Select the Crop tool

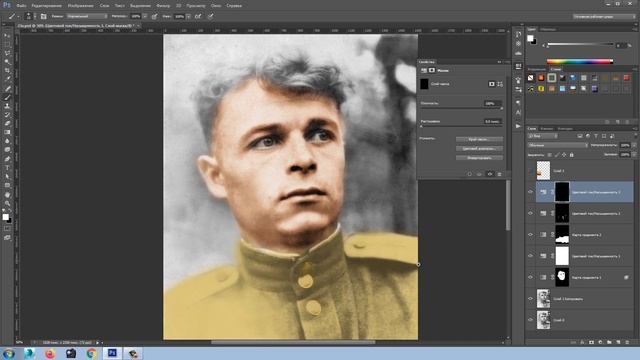pyautogui.click(x=7, y=71)
